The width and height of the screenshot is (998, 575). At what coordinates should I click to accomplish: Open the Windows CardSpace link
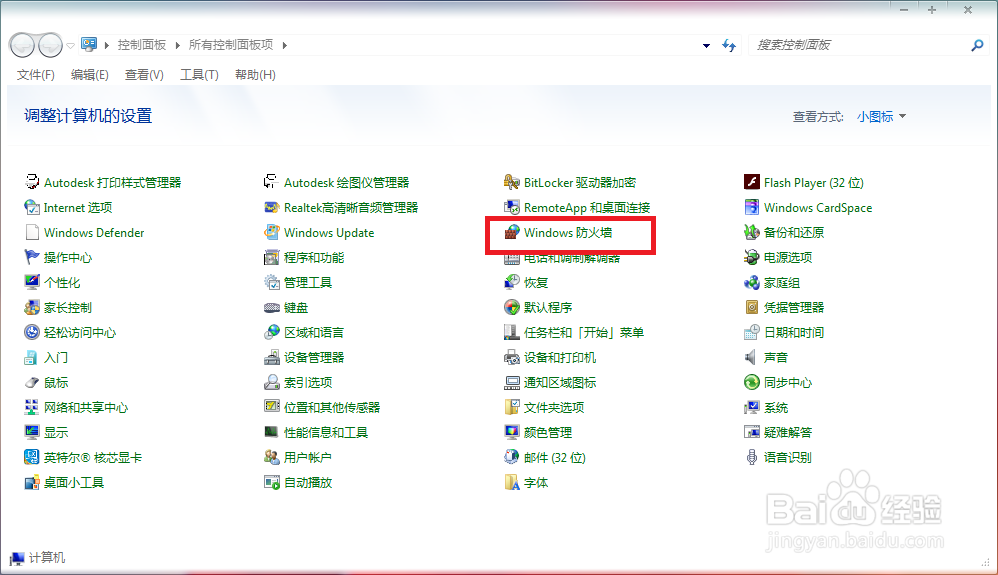pyautogui.click(x=818, y=207)
